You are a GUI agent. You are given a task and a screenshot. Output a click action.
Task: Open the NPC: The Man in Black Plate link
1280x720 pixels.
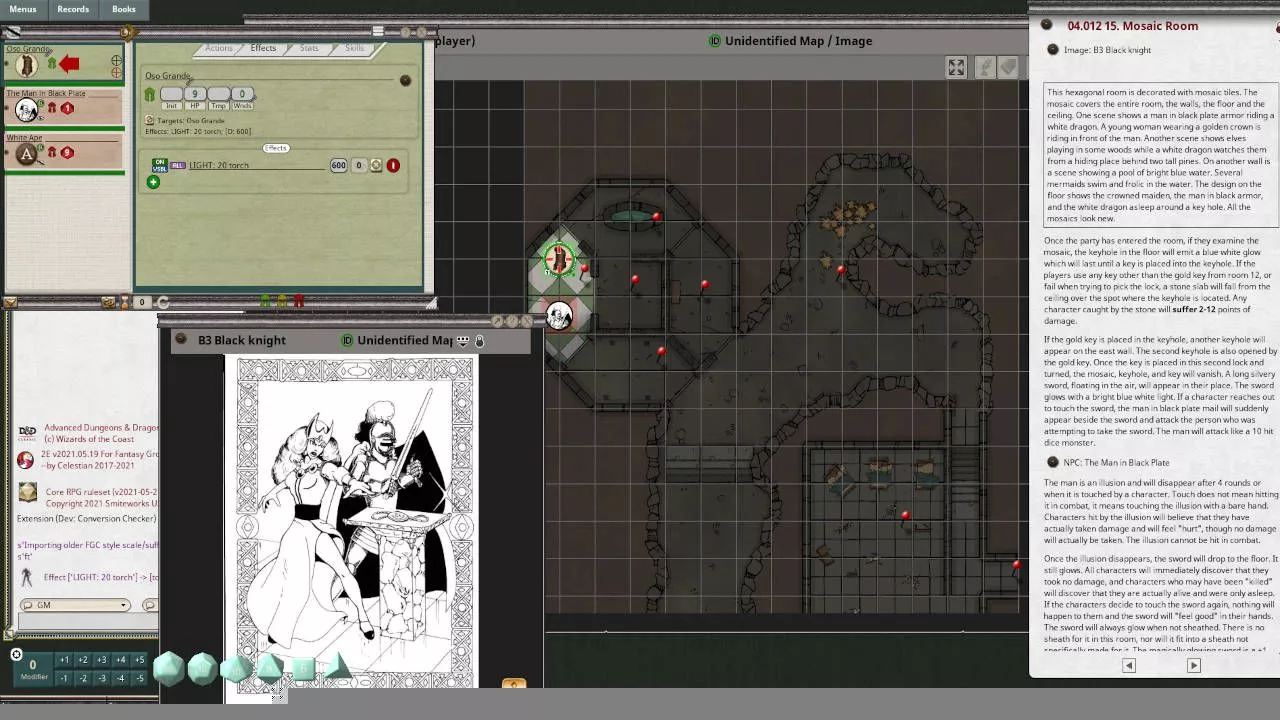[x=1116, y=462]
